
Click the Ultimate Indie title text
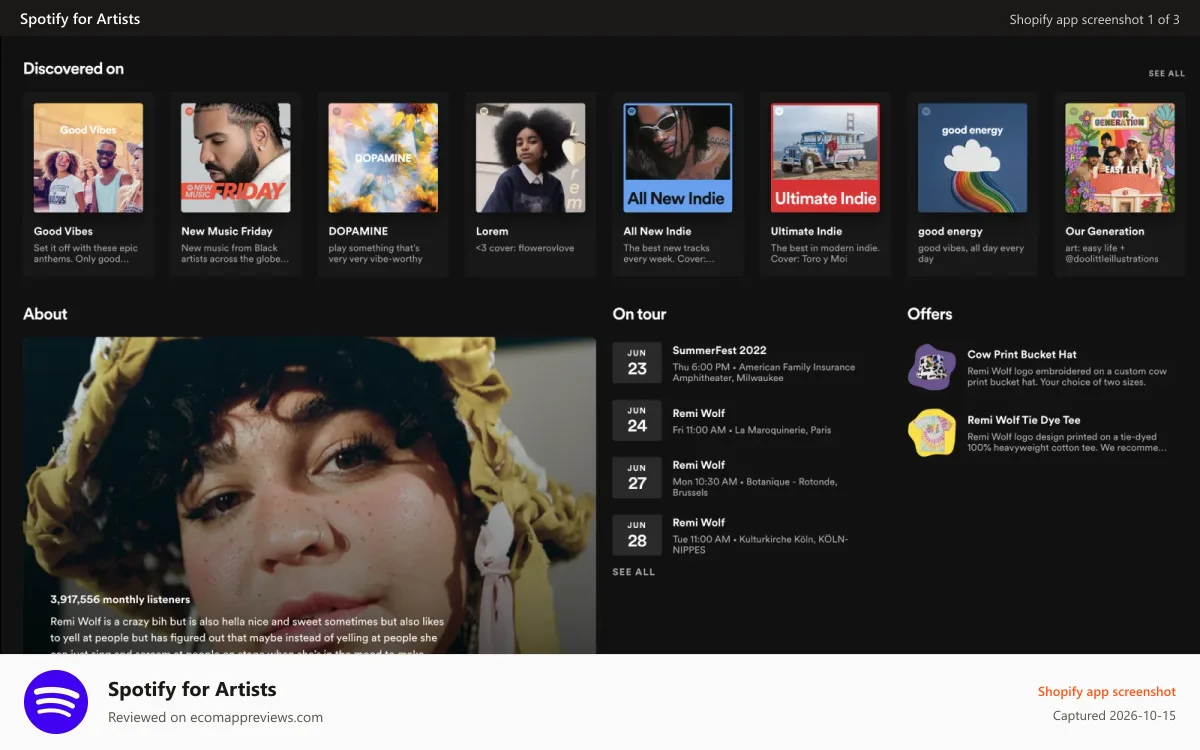click(x=807, y=231)
